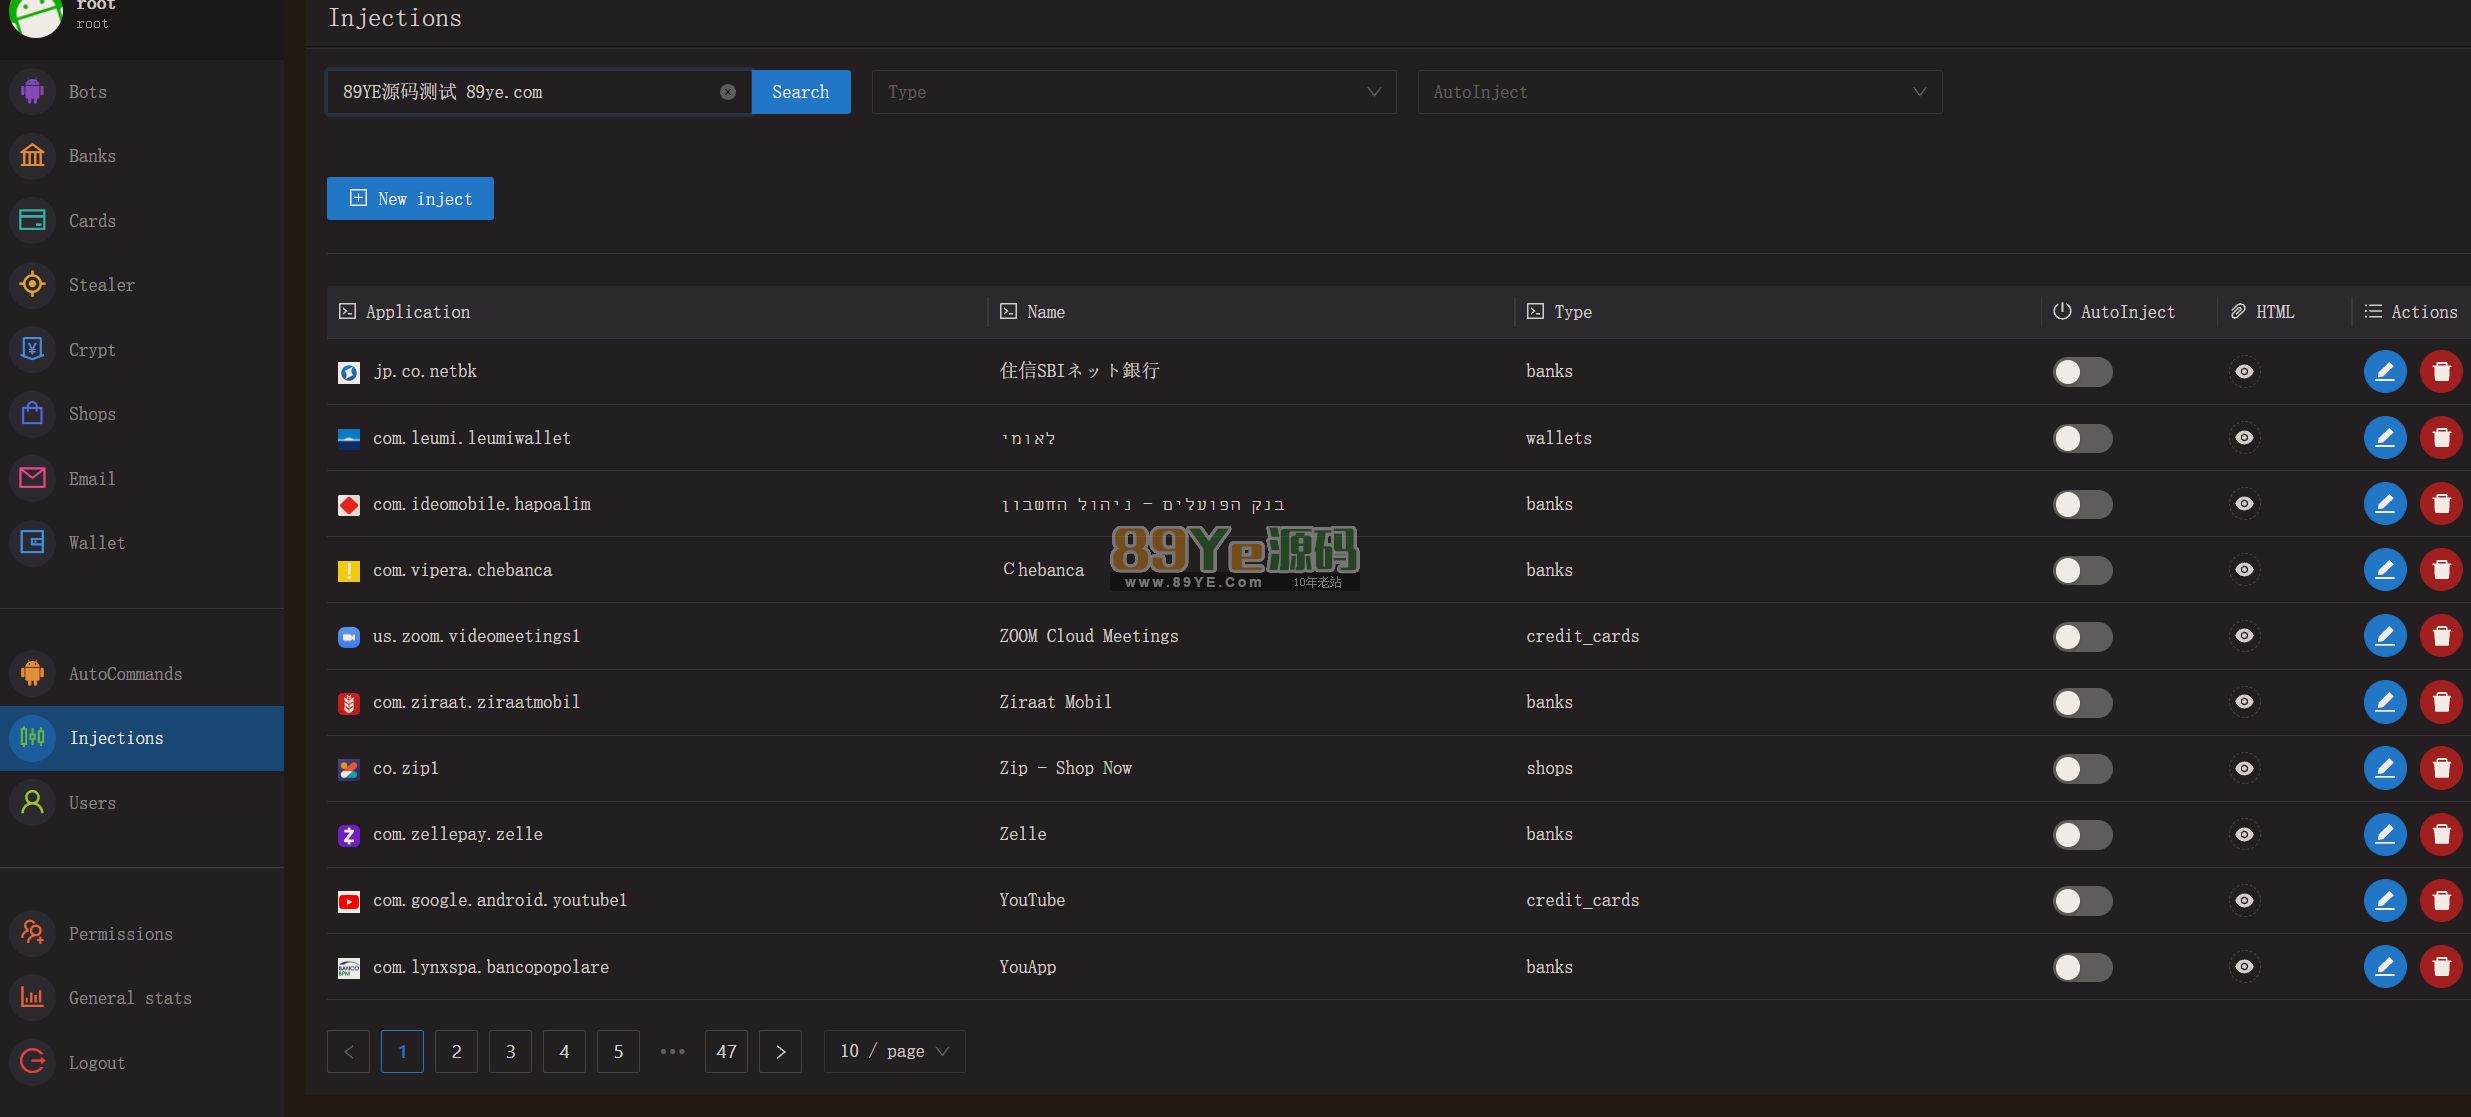
Task: Open the Wallet sidebar icon
Action: 32,542
